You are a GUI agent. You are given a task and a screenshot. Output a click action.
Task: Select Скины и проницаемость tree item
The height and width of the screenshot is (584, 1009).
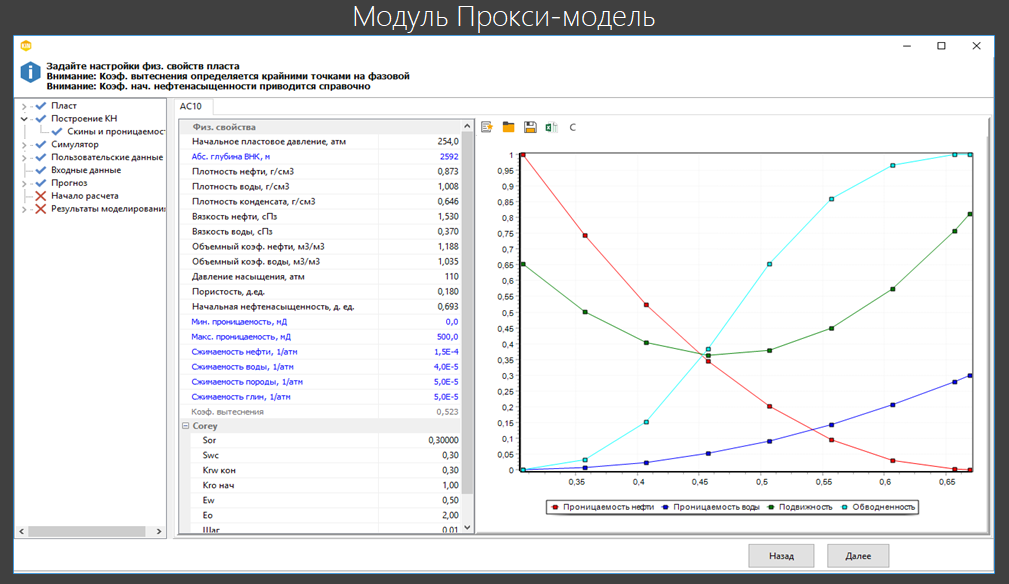point(116,131)
